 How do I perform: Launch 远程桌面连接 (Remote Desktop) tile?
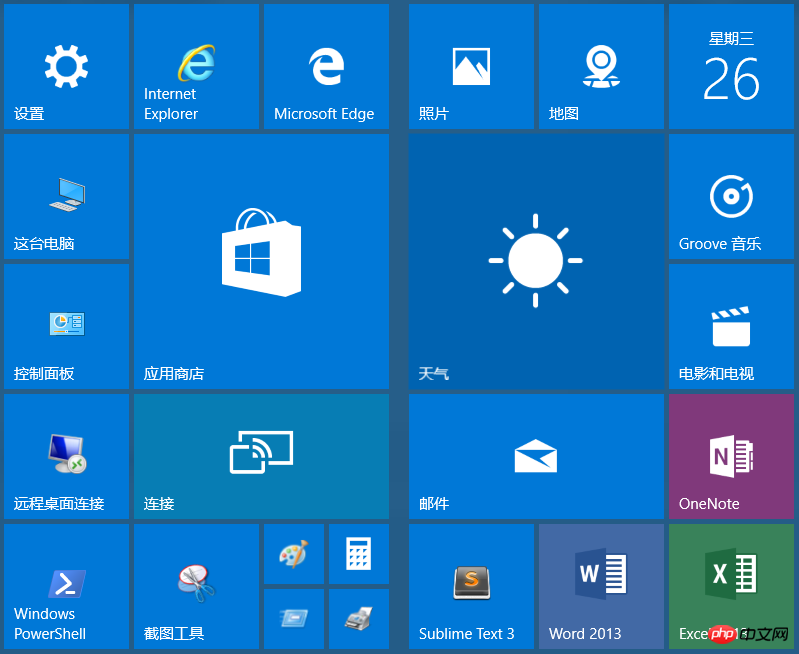[x=66, y=456]
